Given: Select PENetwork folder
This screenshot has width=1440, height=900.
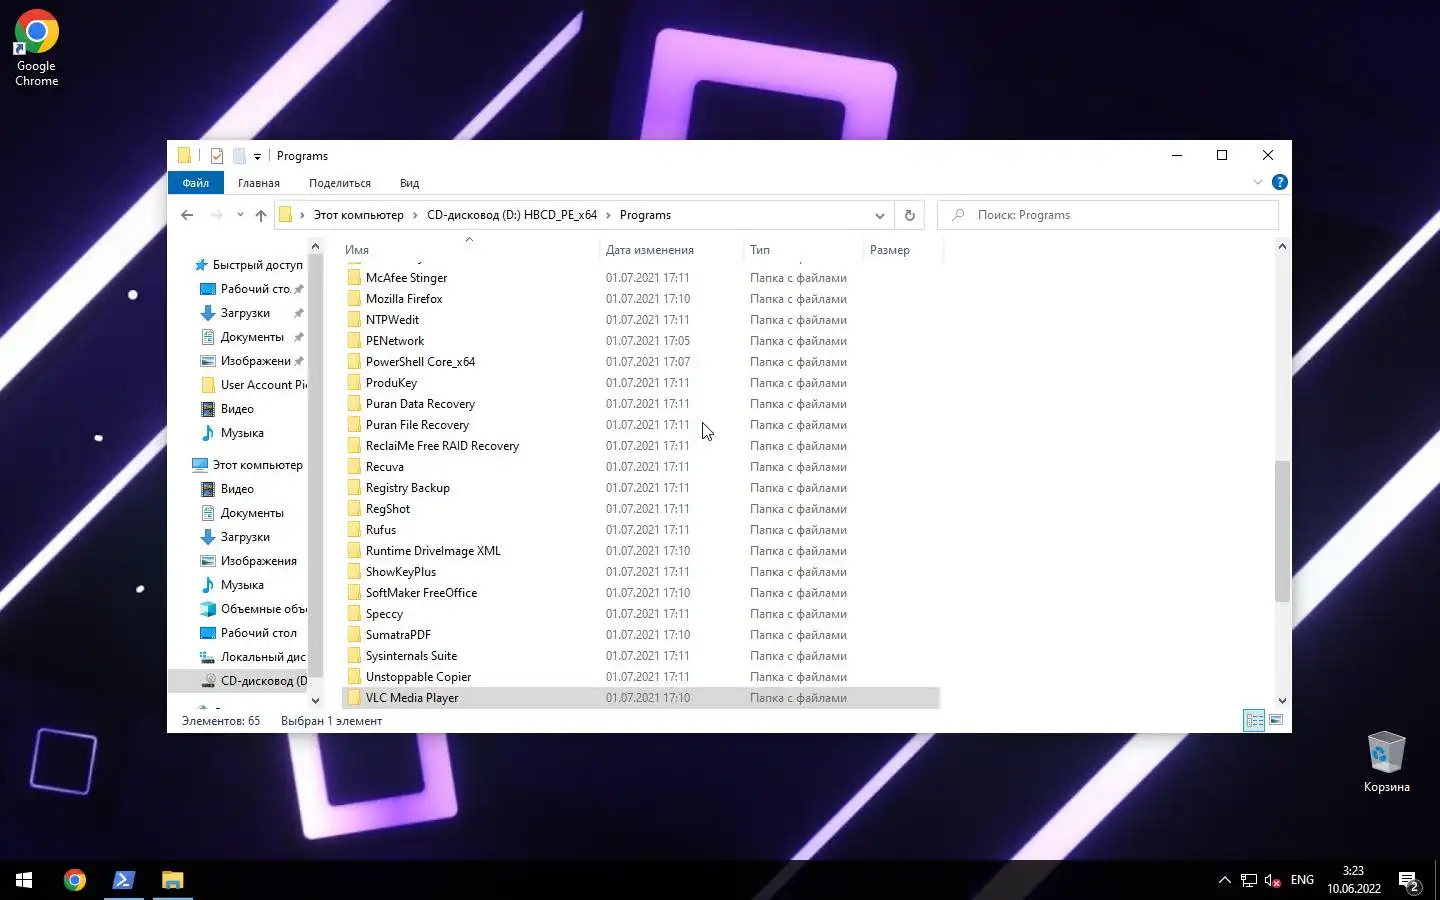Looking at the screenshot, I should point(395,341).
